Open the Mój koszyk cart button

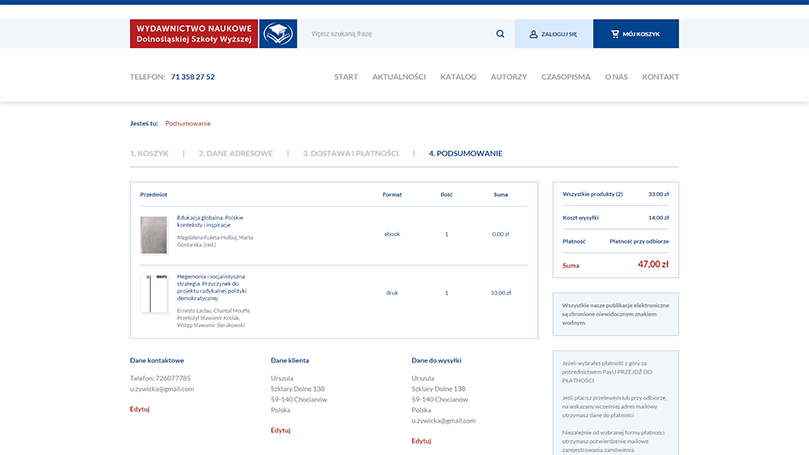636,34
